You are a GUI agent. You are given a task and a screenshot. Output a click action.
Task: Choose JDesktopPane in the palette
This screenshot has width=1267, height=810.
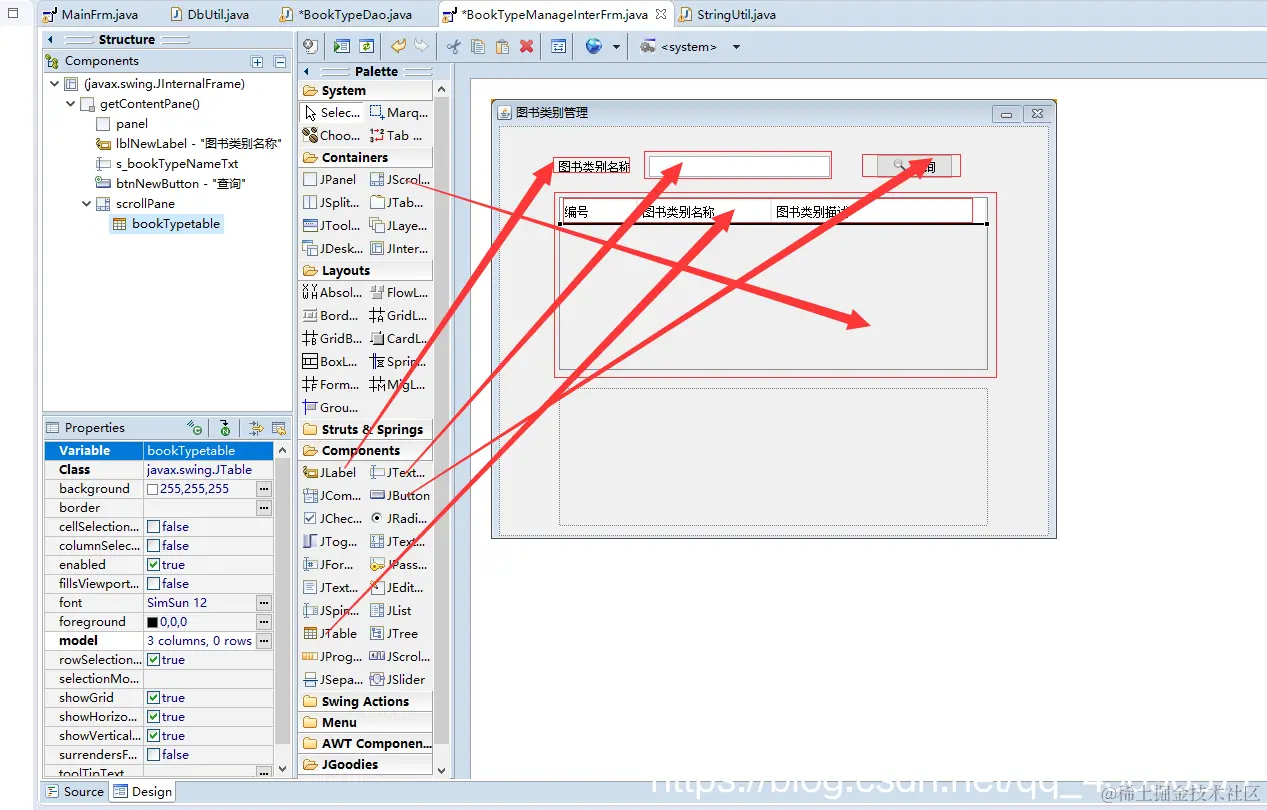pyautogui.click(x=332, y=249)
